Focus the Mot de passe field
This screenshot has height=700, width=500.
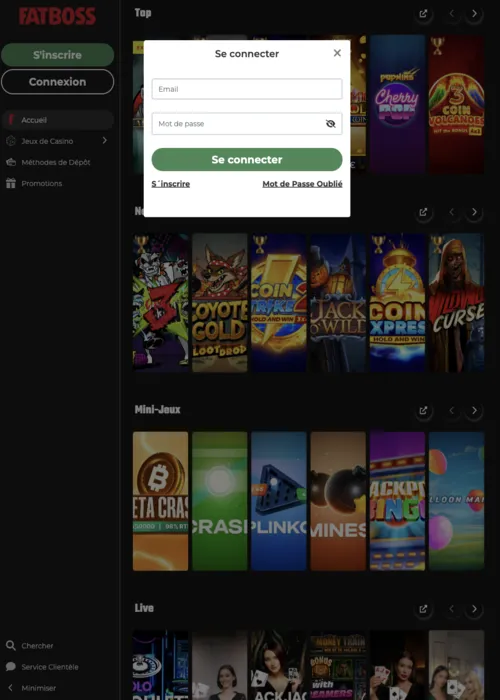tap(247, 124)
